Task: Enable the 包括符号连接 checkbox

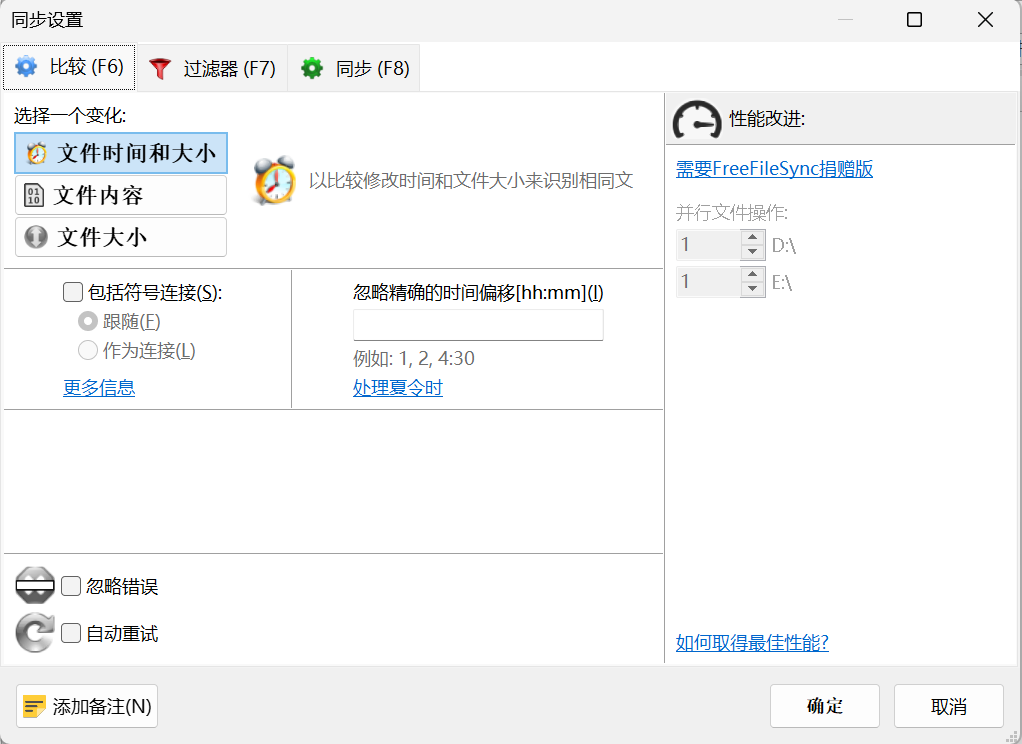Action: pos(72,291)
